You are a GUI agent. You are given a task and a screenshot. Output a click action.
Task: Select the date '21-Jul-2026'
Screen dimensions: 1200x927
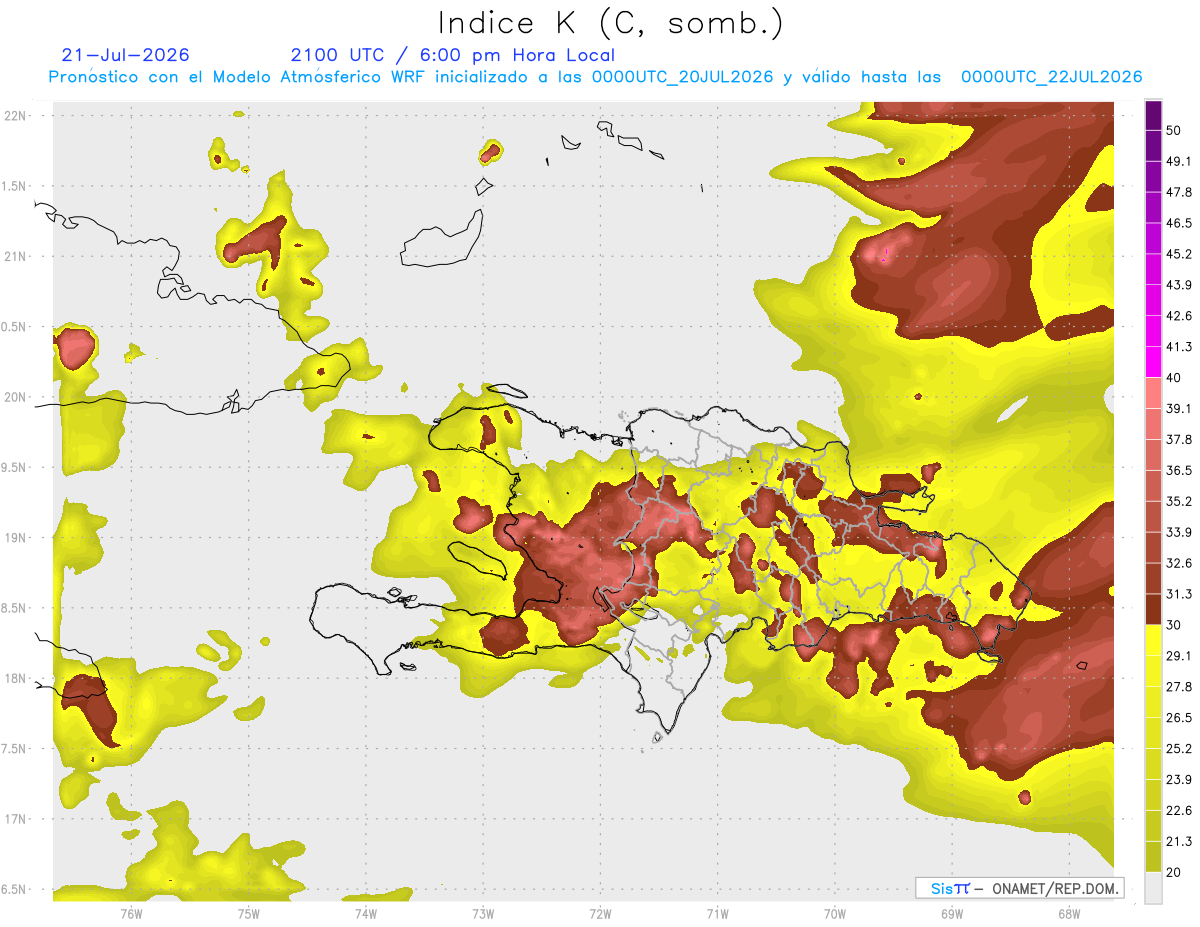tap(125, 55)
